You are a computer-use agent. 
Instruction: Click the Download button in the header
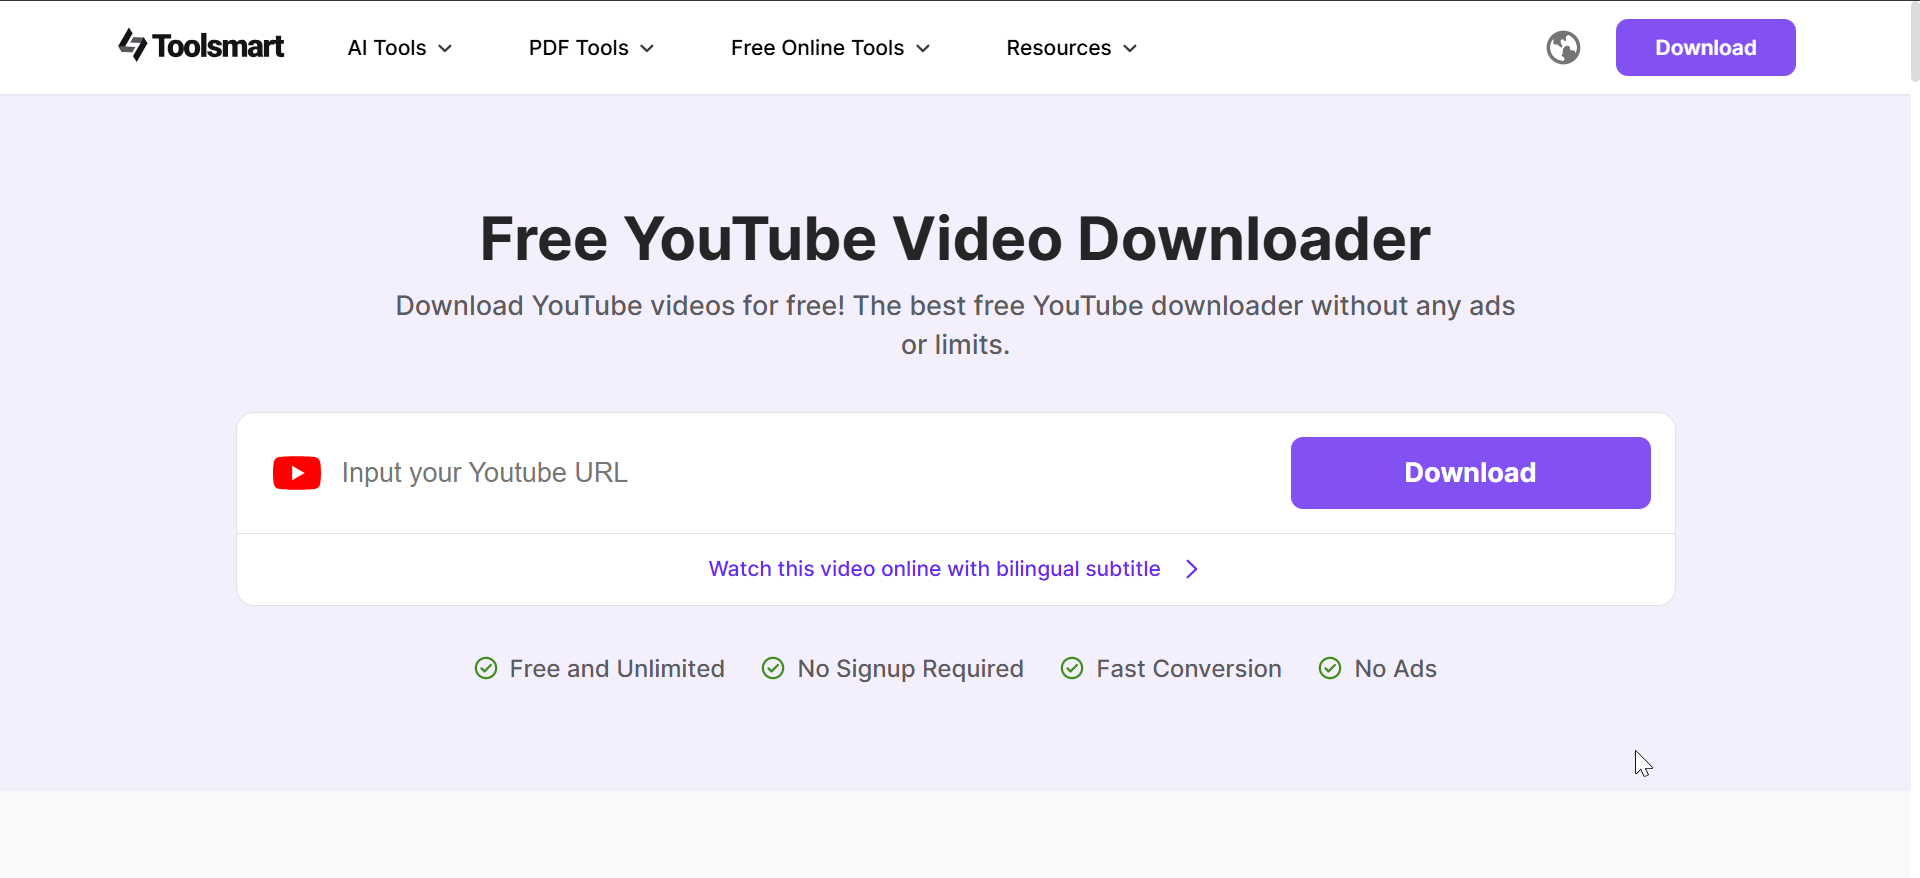pos(1706,47)
